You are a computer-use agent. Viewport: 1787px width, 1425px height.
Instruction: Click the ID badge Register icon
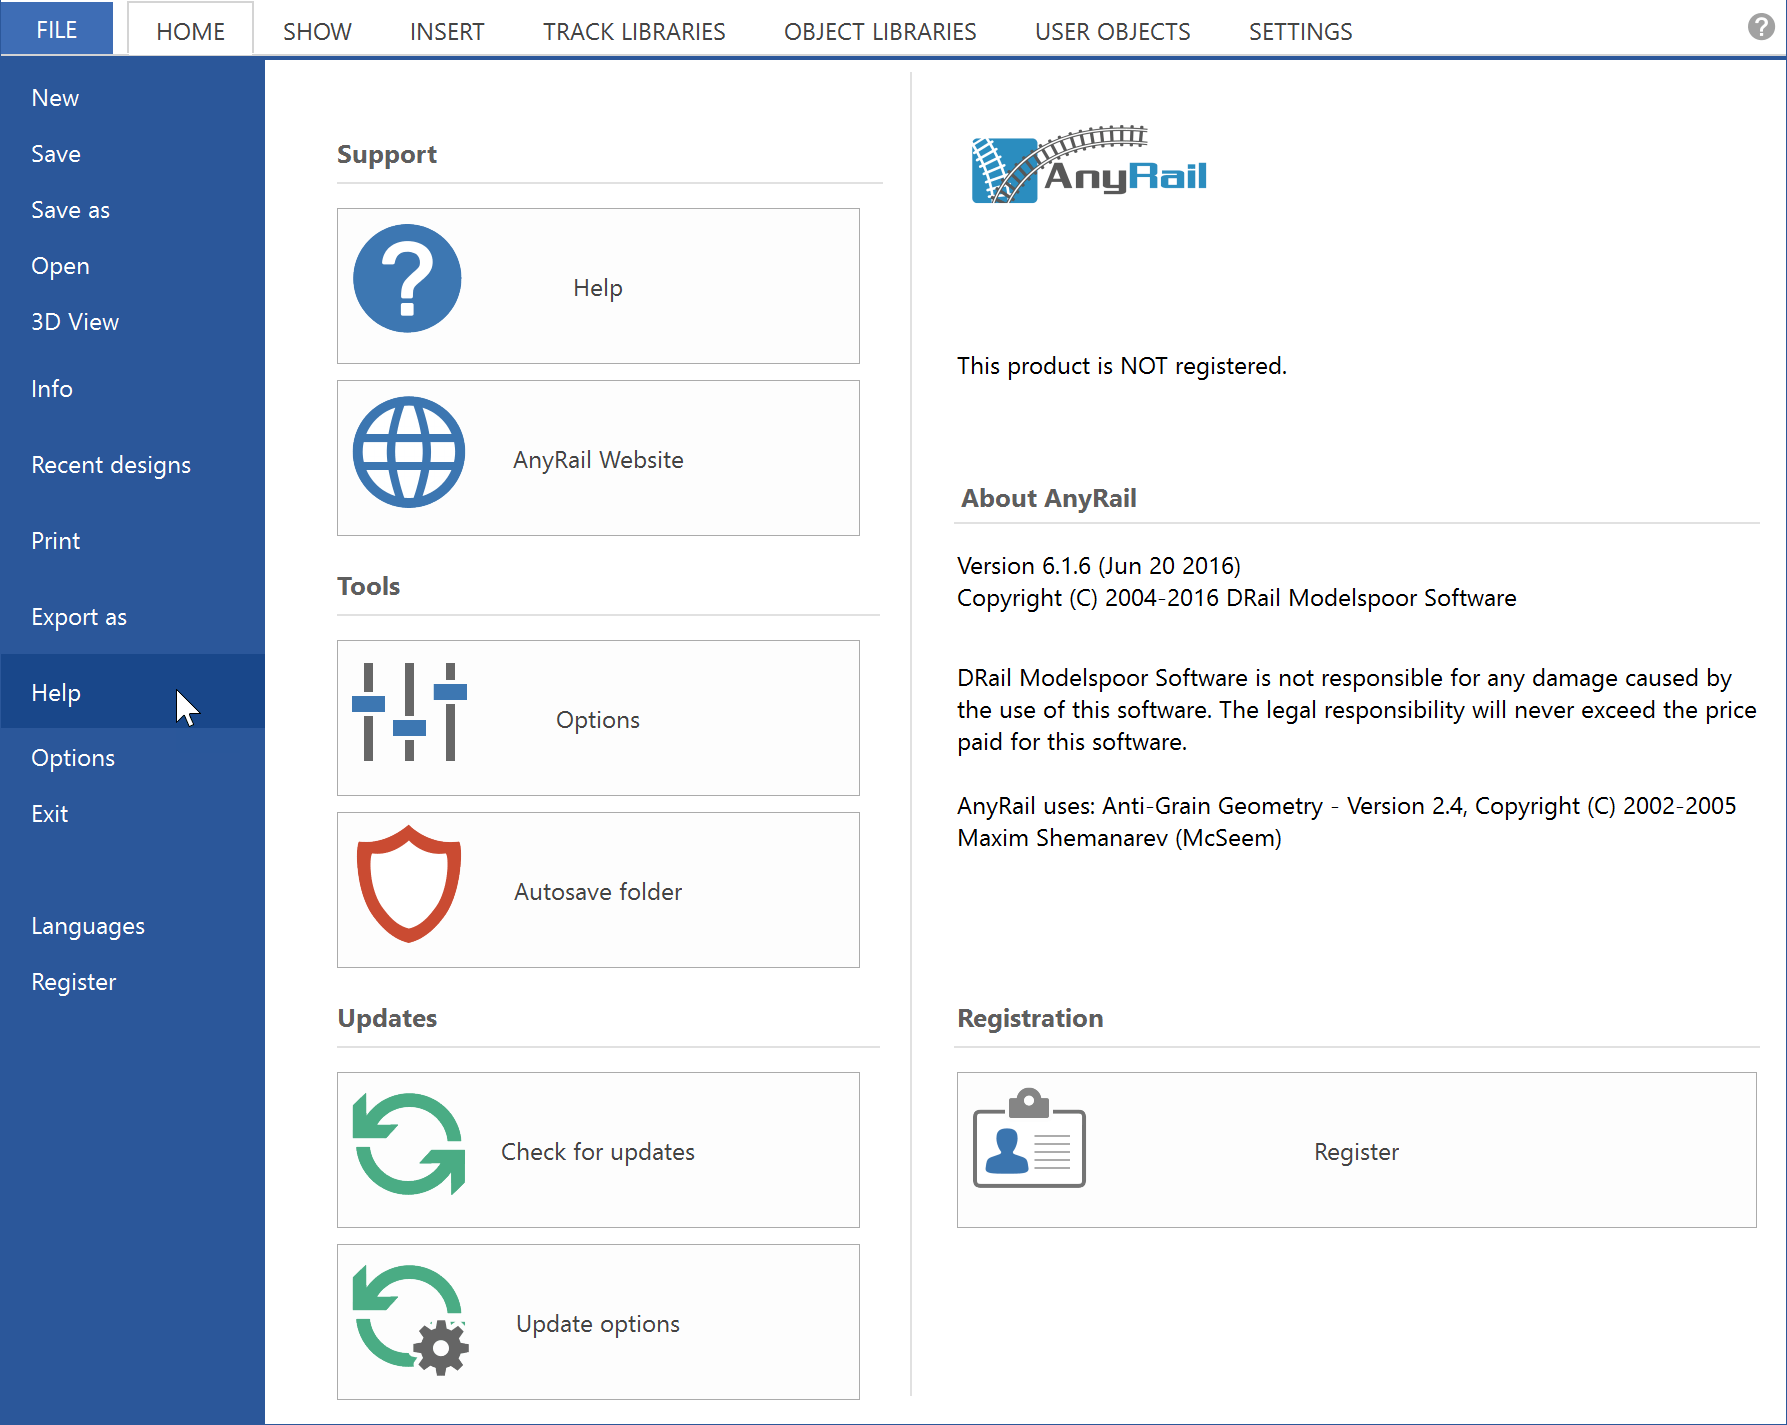tap(1029, 1138)
